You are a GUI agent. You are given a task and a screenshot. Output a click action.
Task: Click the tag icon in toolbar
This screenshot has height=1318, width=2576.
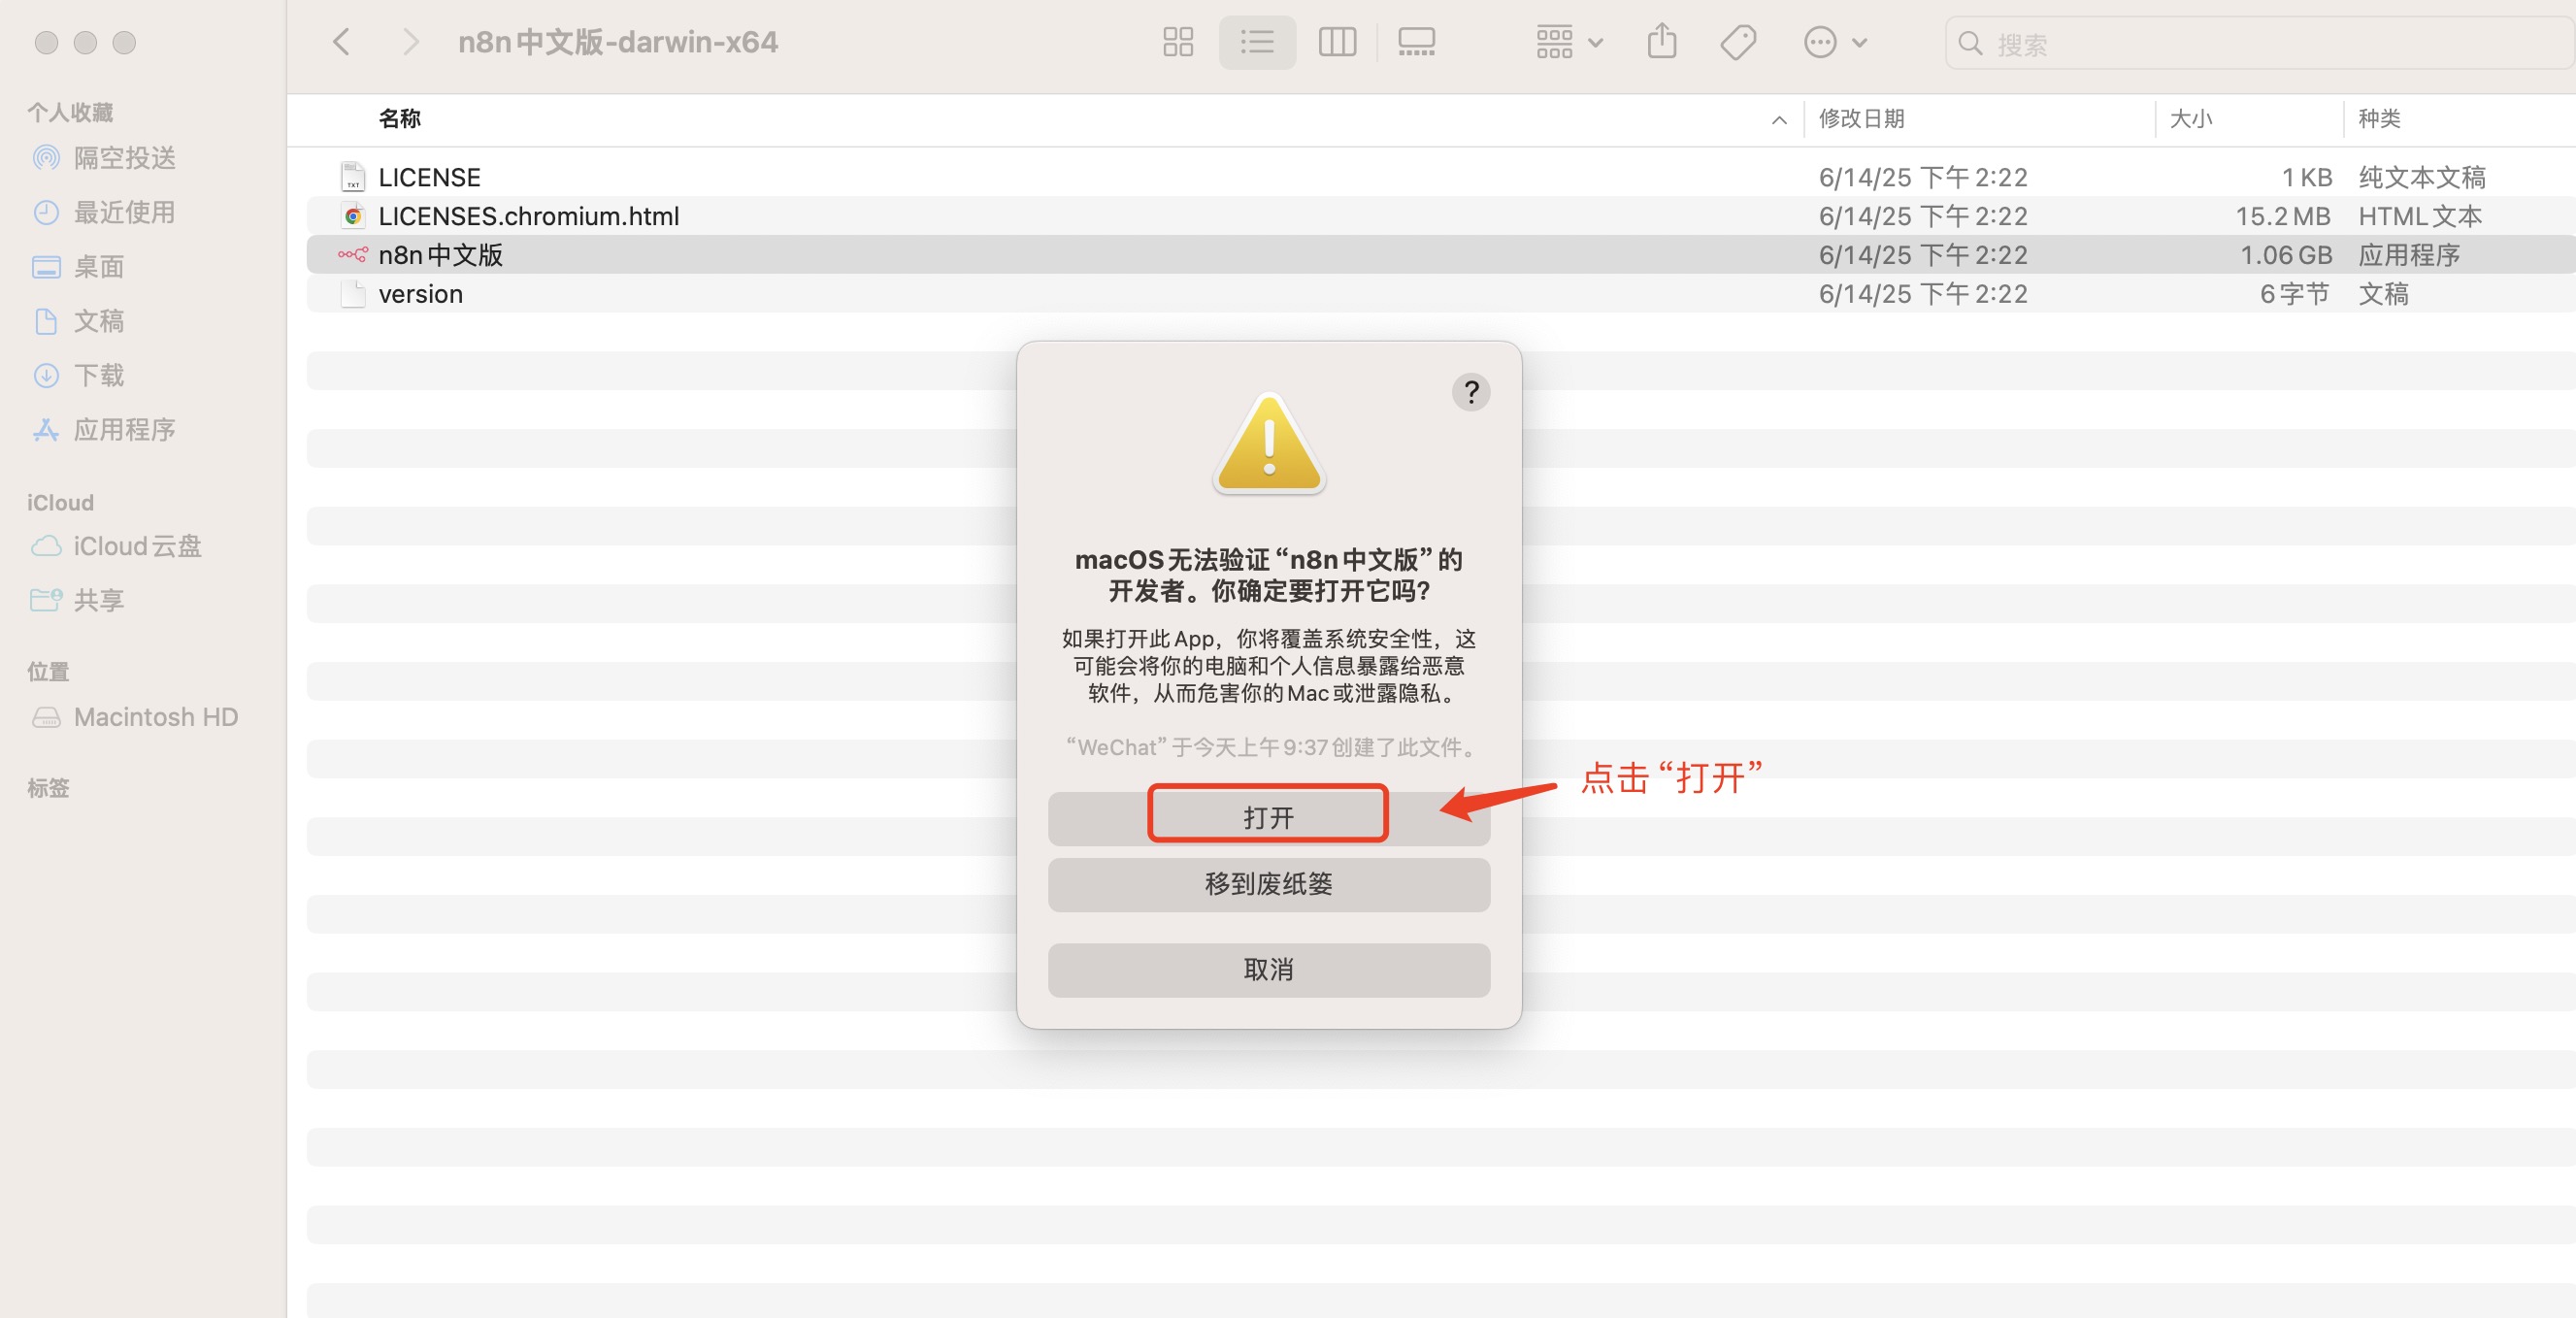(x=1738, y=42)
